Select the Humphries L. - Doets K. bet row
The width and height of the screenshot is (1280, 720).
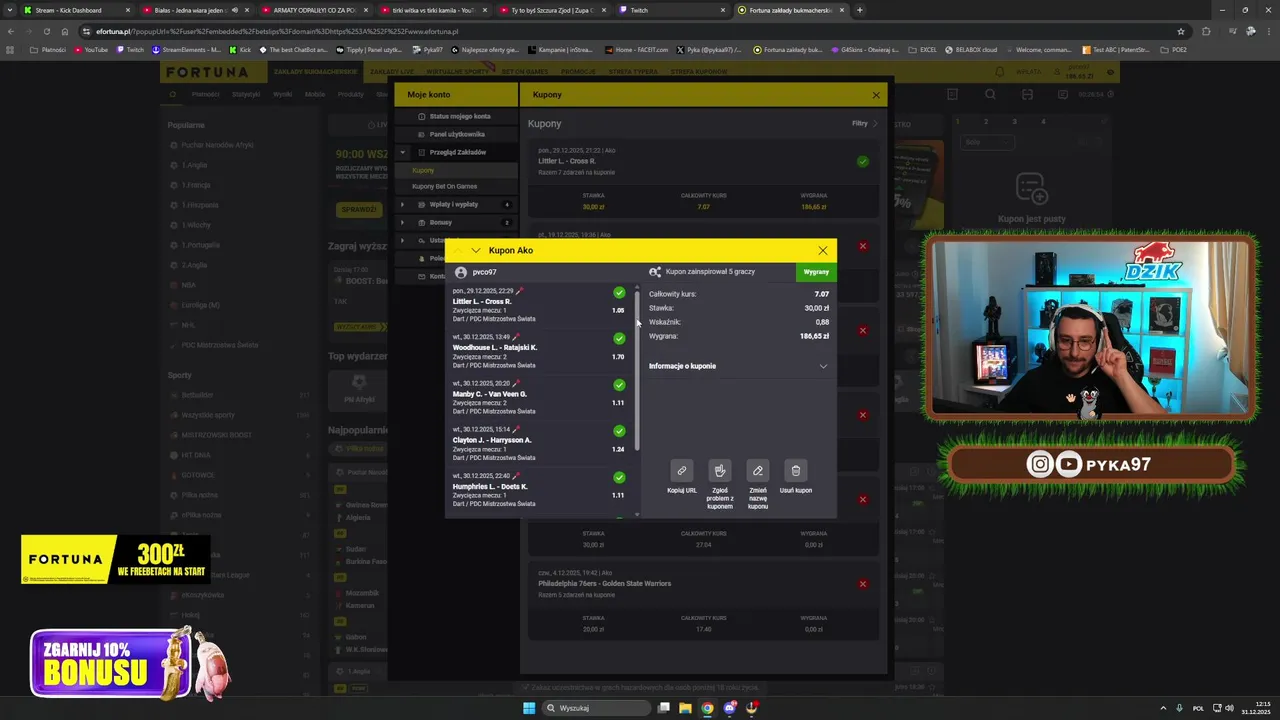coord(541,490)
